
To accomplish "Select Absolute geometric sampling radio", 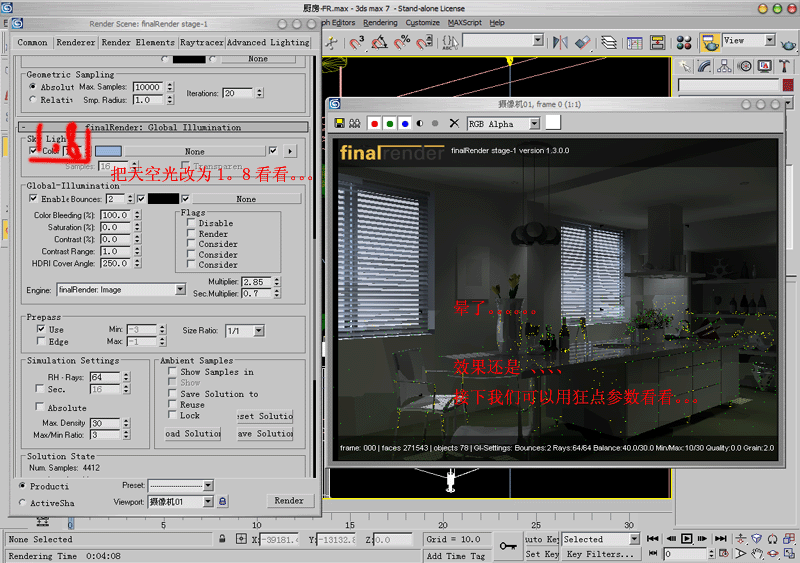I will (33, 87).
